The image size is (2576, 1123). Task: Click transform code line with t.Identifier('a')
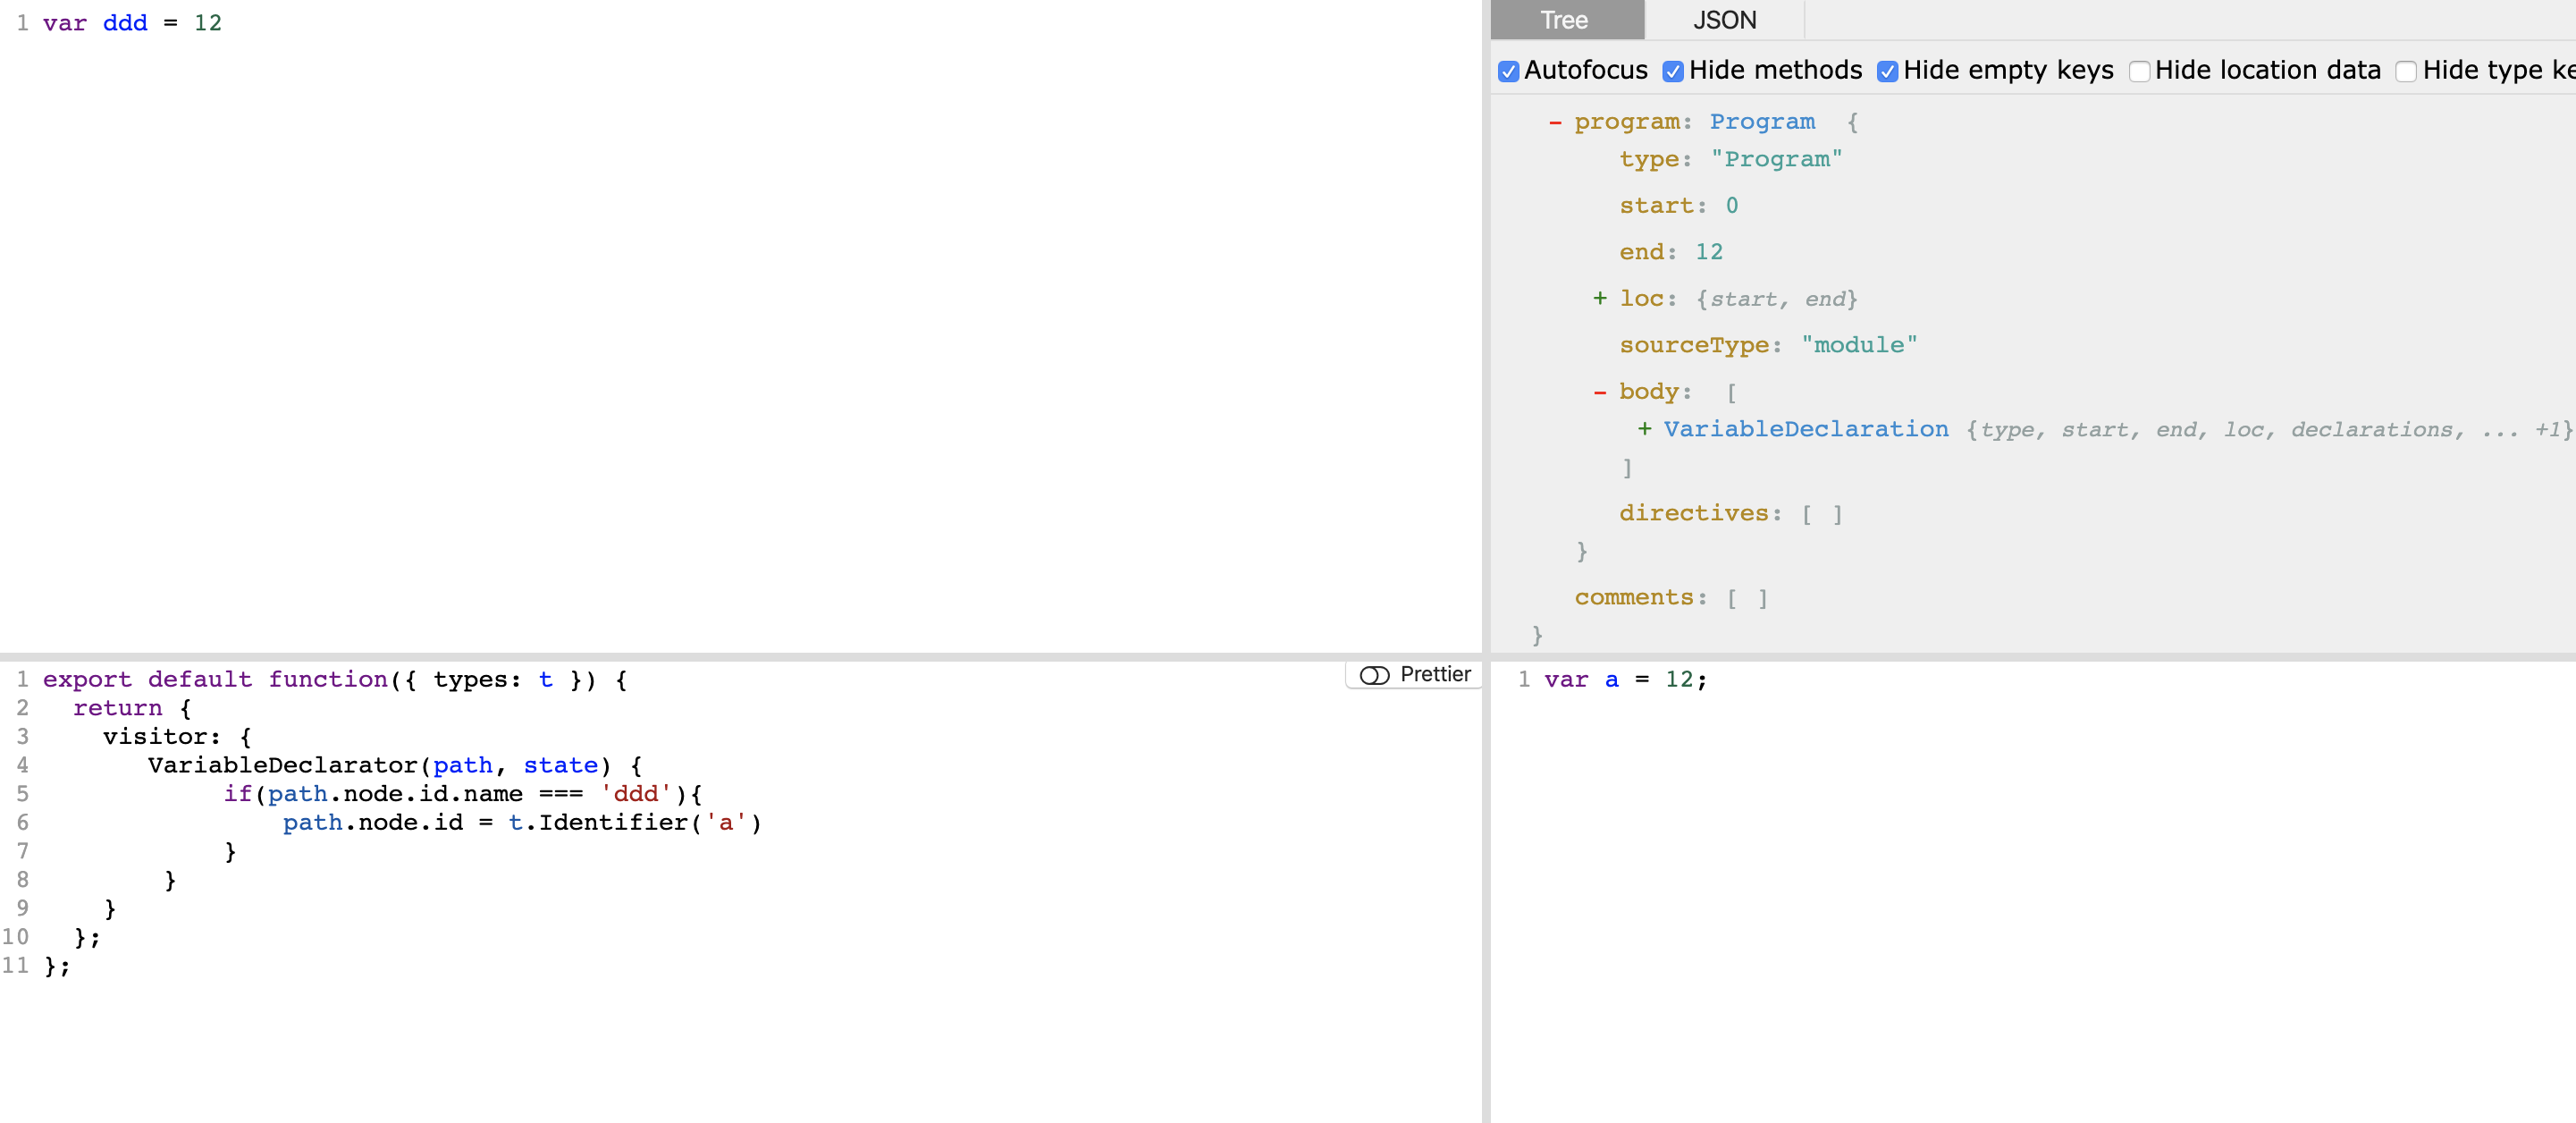coord(520,822)
